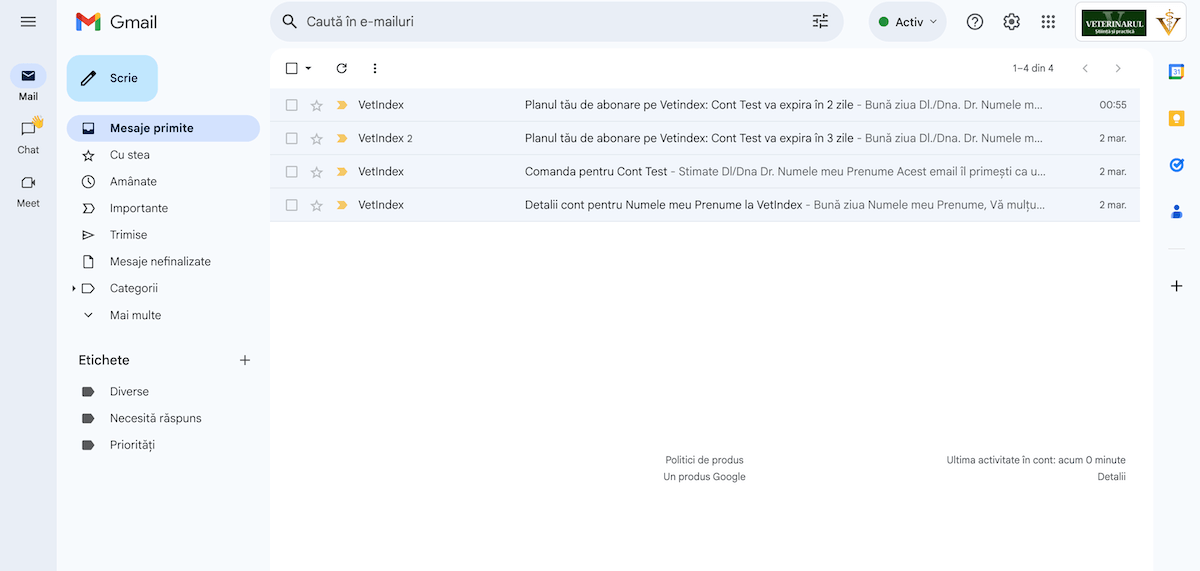Open the 'Trimise' folder
This screenshot has width=1200, height=571.
coord(128,235)
